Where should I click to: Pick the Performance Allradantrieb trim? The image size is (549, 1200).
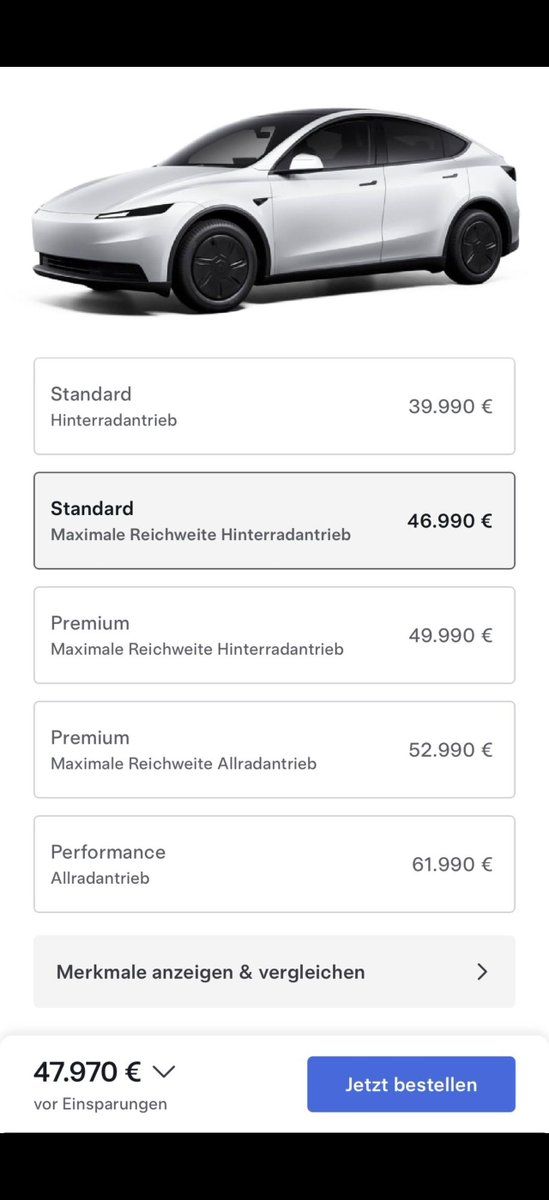[x=274, y=864]
